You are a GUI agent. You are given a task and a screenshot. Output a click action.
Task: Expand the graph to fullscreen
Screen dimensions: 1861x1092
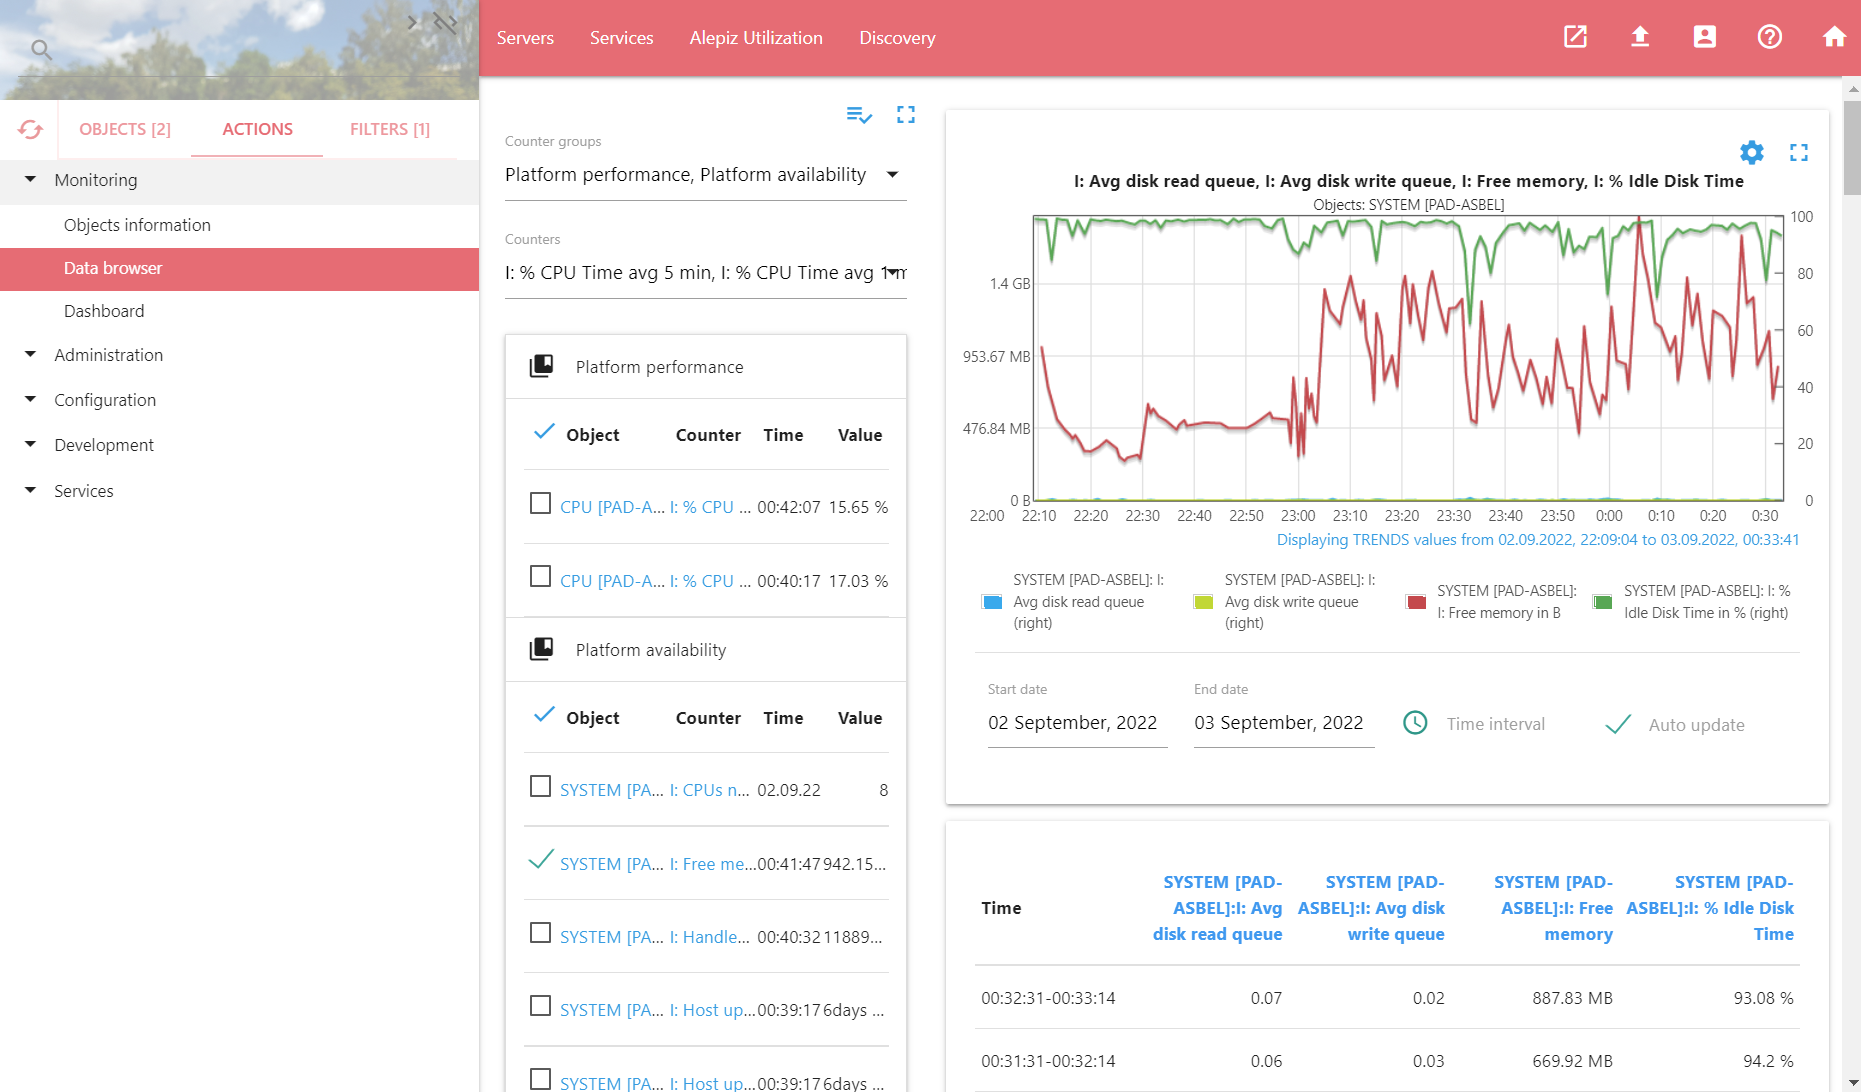pyautogui.click(x=1799, y=152)
